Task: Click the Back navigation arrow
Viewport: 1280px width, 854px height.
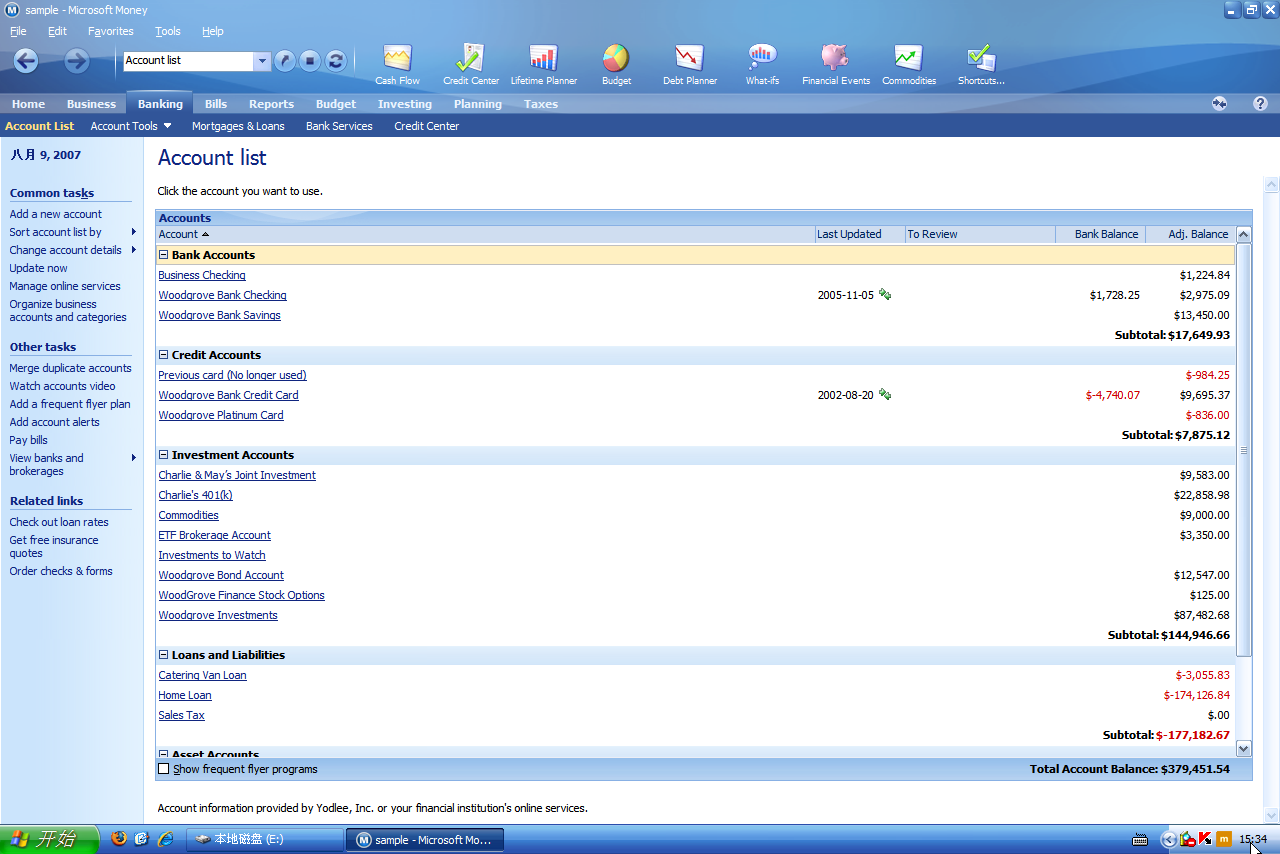Action: point(25,61)
